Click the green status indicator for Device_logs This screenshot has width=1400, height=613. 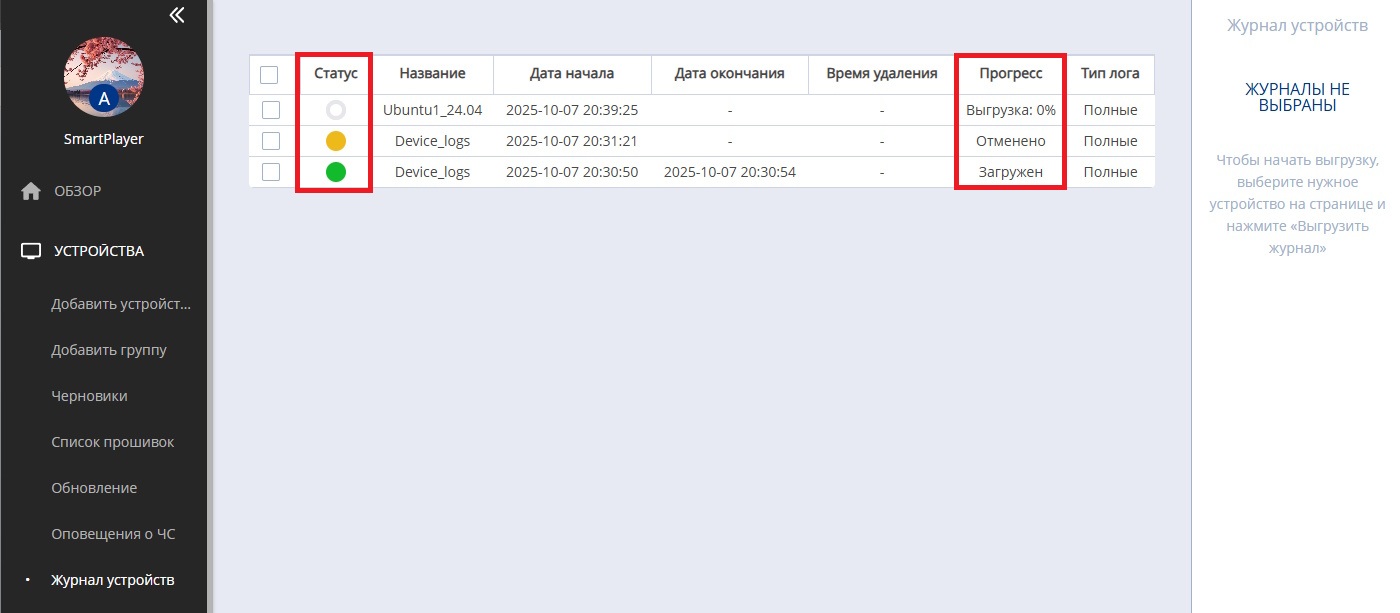coord(336,172)
